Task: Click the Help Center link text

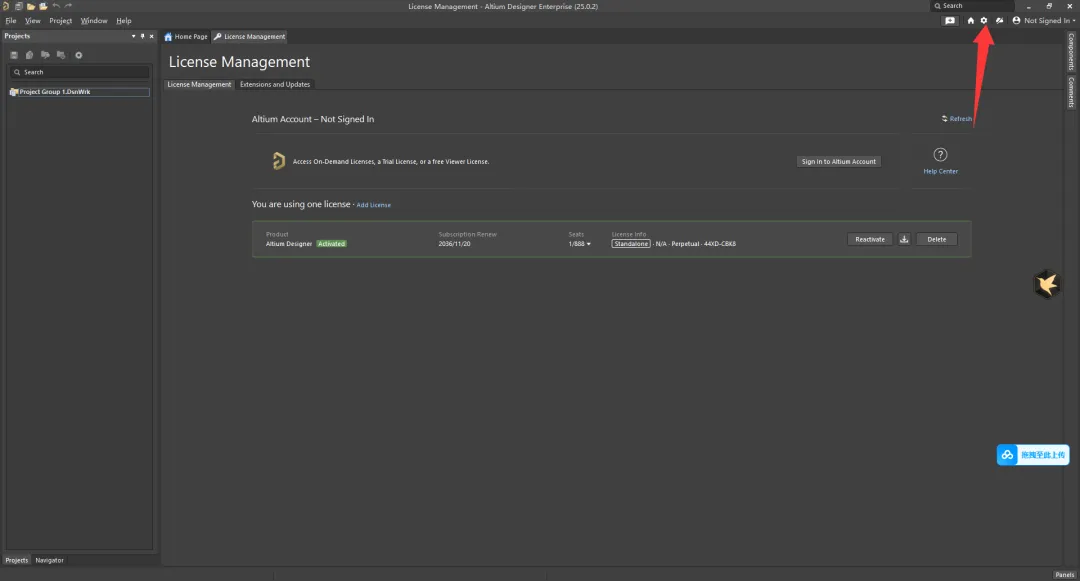Action: coord(940,171)
